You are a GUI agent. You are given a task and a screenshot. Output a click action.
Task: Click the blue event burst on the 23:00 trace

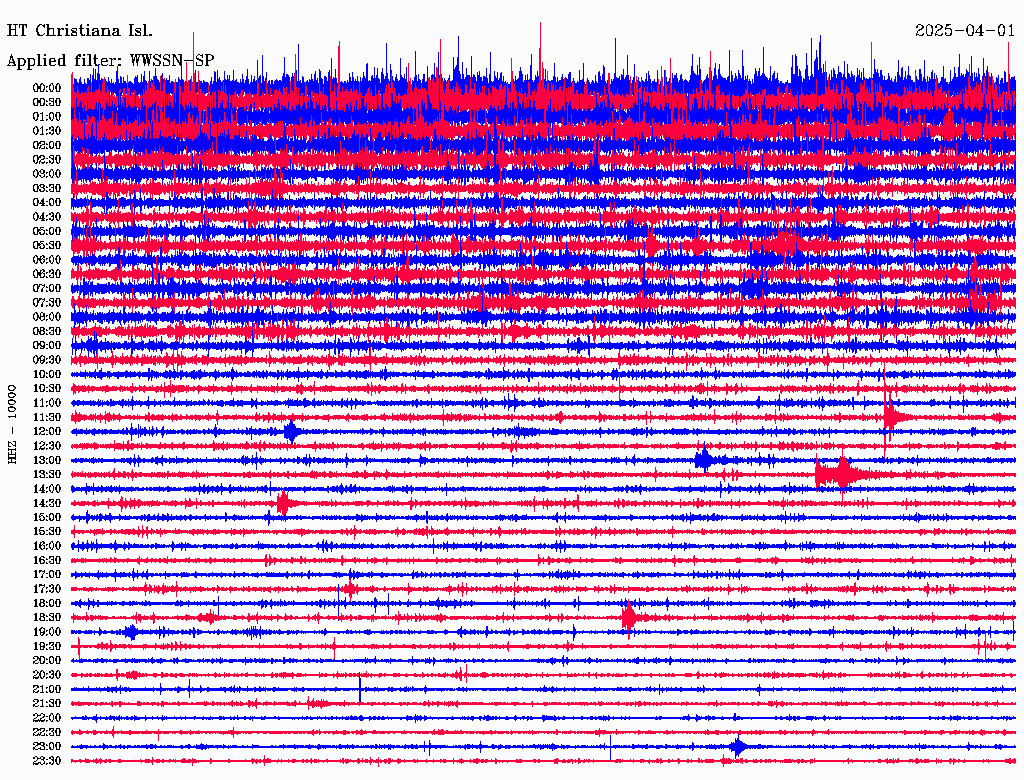click(x=739, y=747)
